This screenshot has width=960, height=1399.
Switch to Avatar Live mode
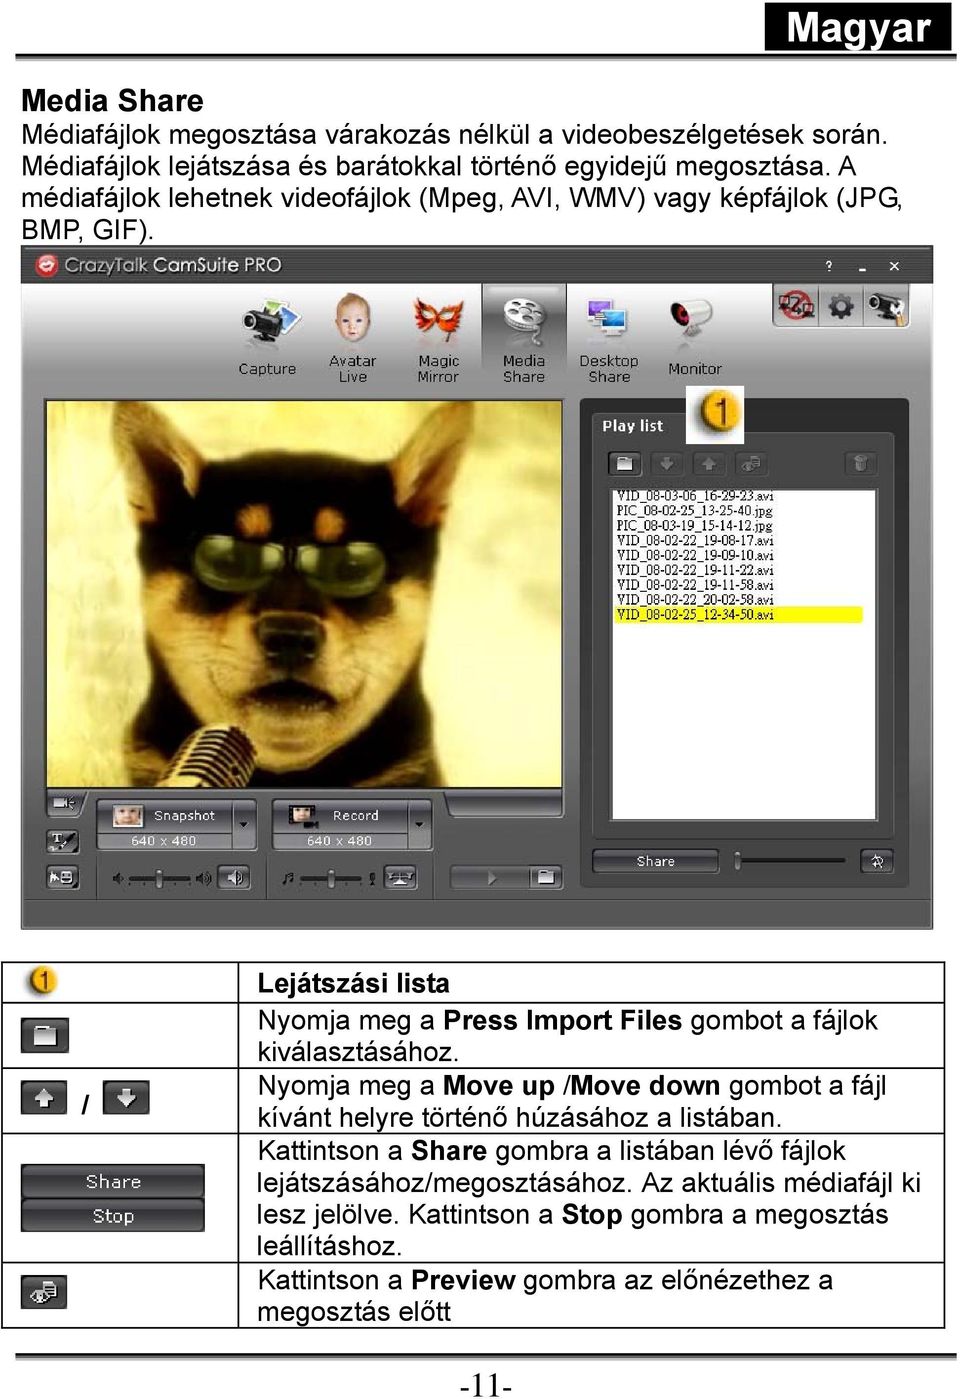click(x=352, y=338)
